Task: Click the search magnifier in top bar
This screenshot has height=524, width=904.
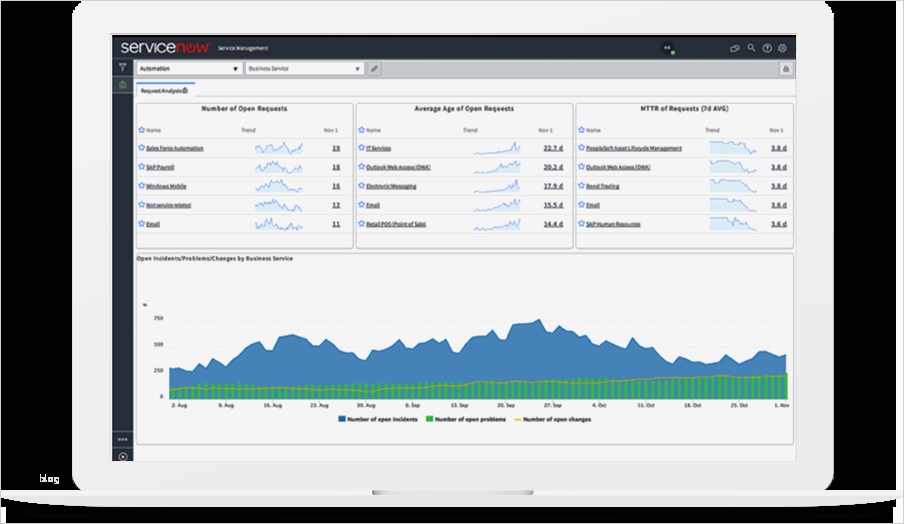Action: [x=751, y=47]
